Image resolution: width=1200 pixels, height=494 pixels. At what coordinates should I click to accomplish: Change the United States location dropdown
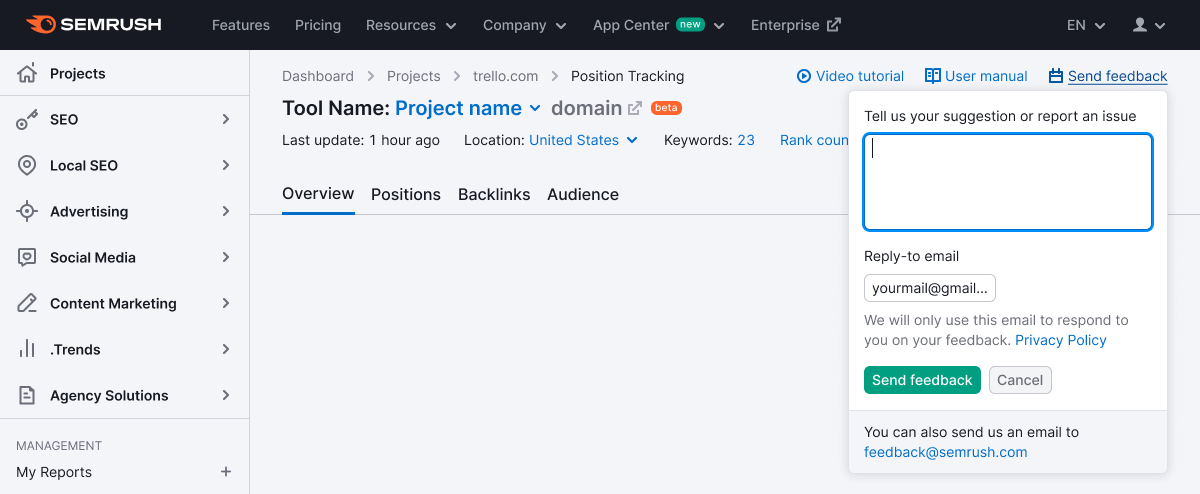pyautogui.click(x=583, y=140)
